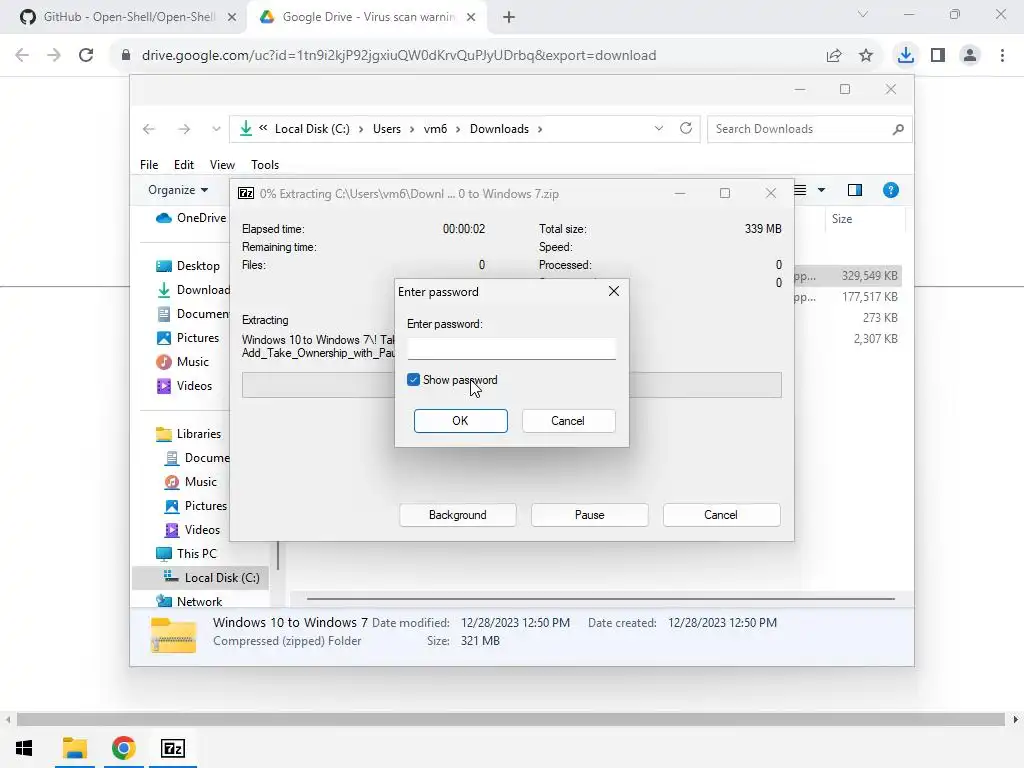Open the File menu in Explorer

coord(149,165)
